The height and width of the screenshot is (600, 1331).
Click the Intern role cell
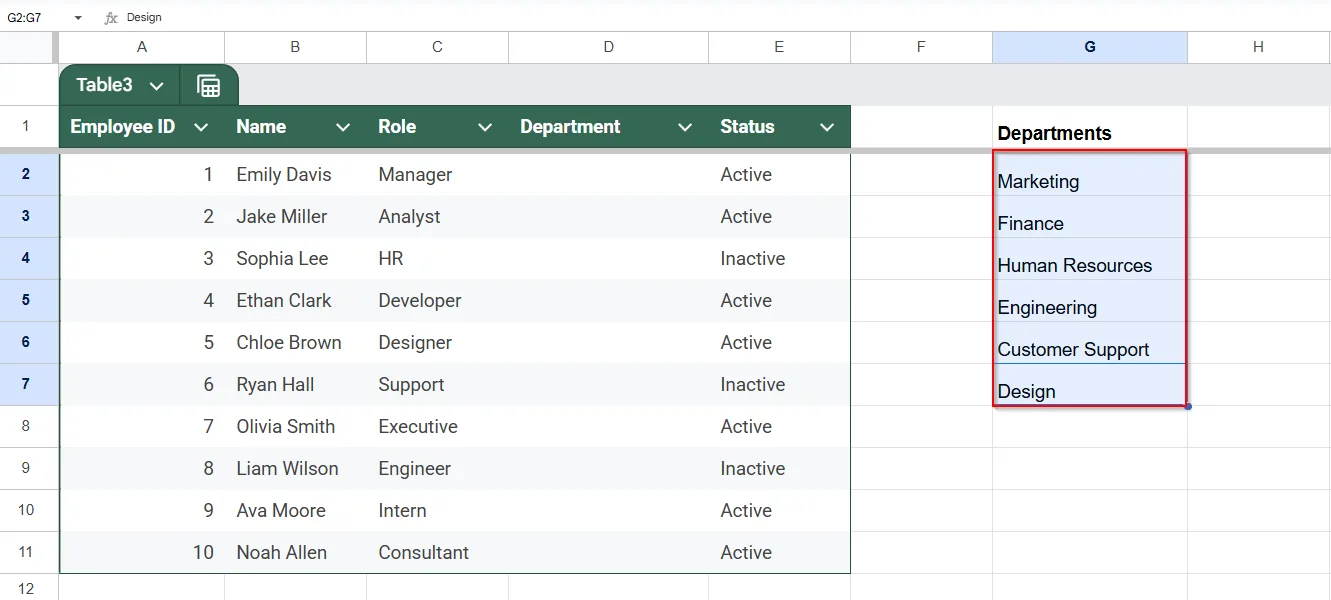pyautogui.click(x=437, y=510)
